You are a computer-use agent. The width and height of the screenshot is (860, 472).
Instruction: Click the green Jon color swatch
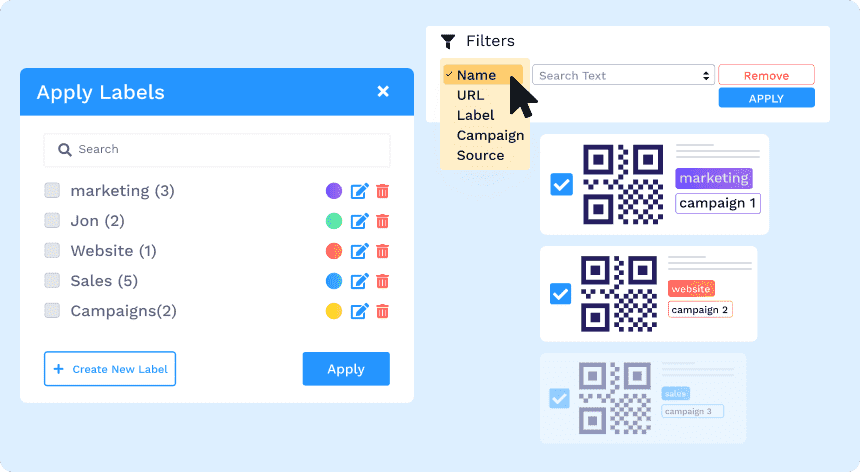334,221
